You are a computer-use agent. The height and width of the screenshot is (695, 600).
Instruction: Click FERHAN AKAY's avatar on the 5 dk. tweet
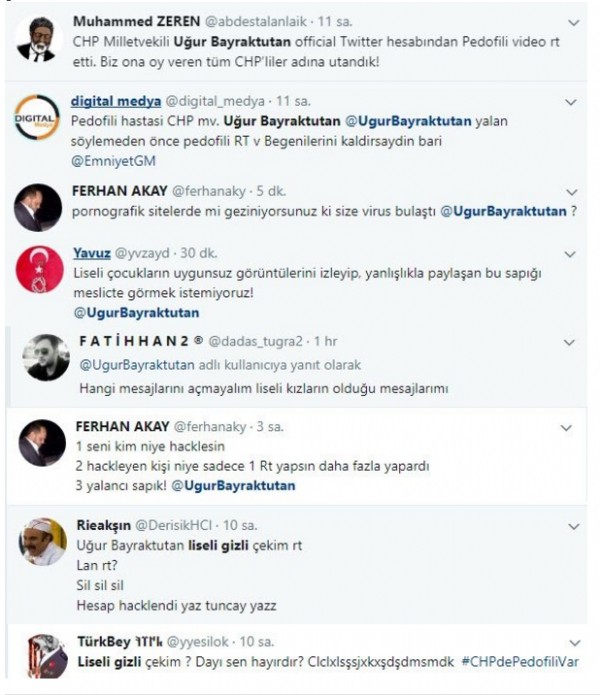pyautogui.click(x=40, y=207)
